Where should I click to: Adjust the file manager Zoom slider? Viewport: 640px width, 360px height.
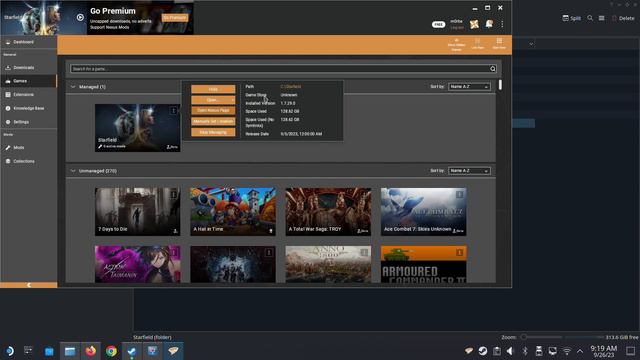click(563, 337)
